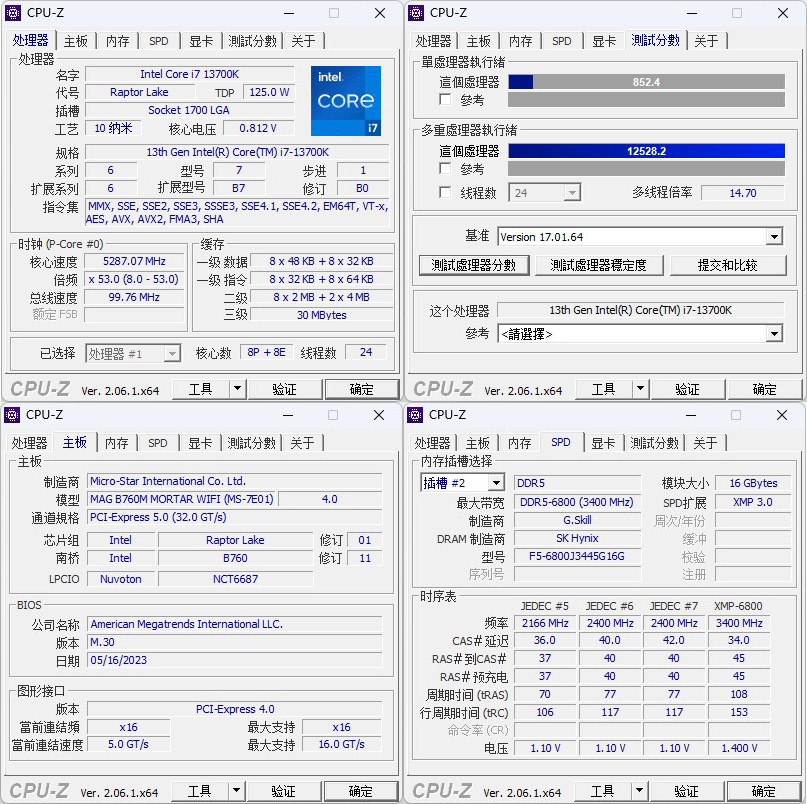This screenshot has height=804, width=807.
Task: Click 确定 button in processor window
Action: click(x=362, y=389)
